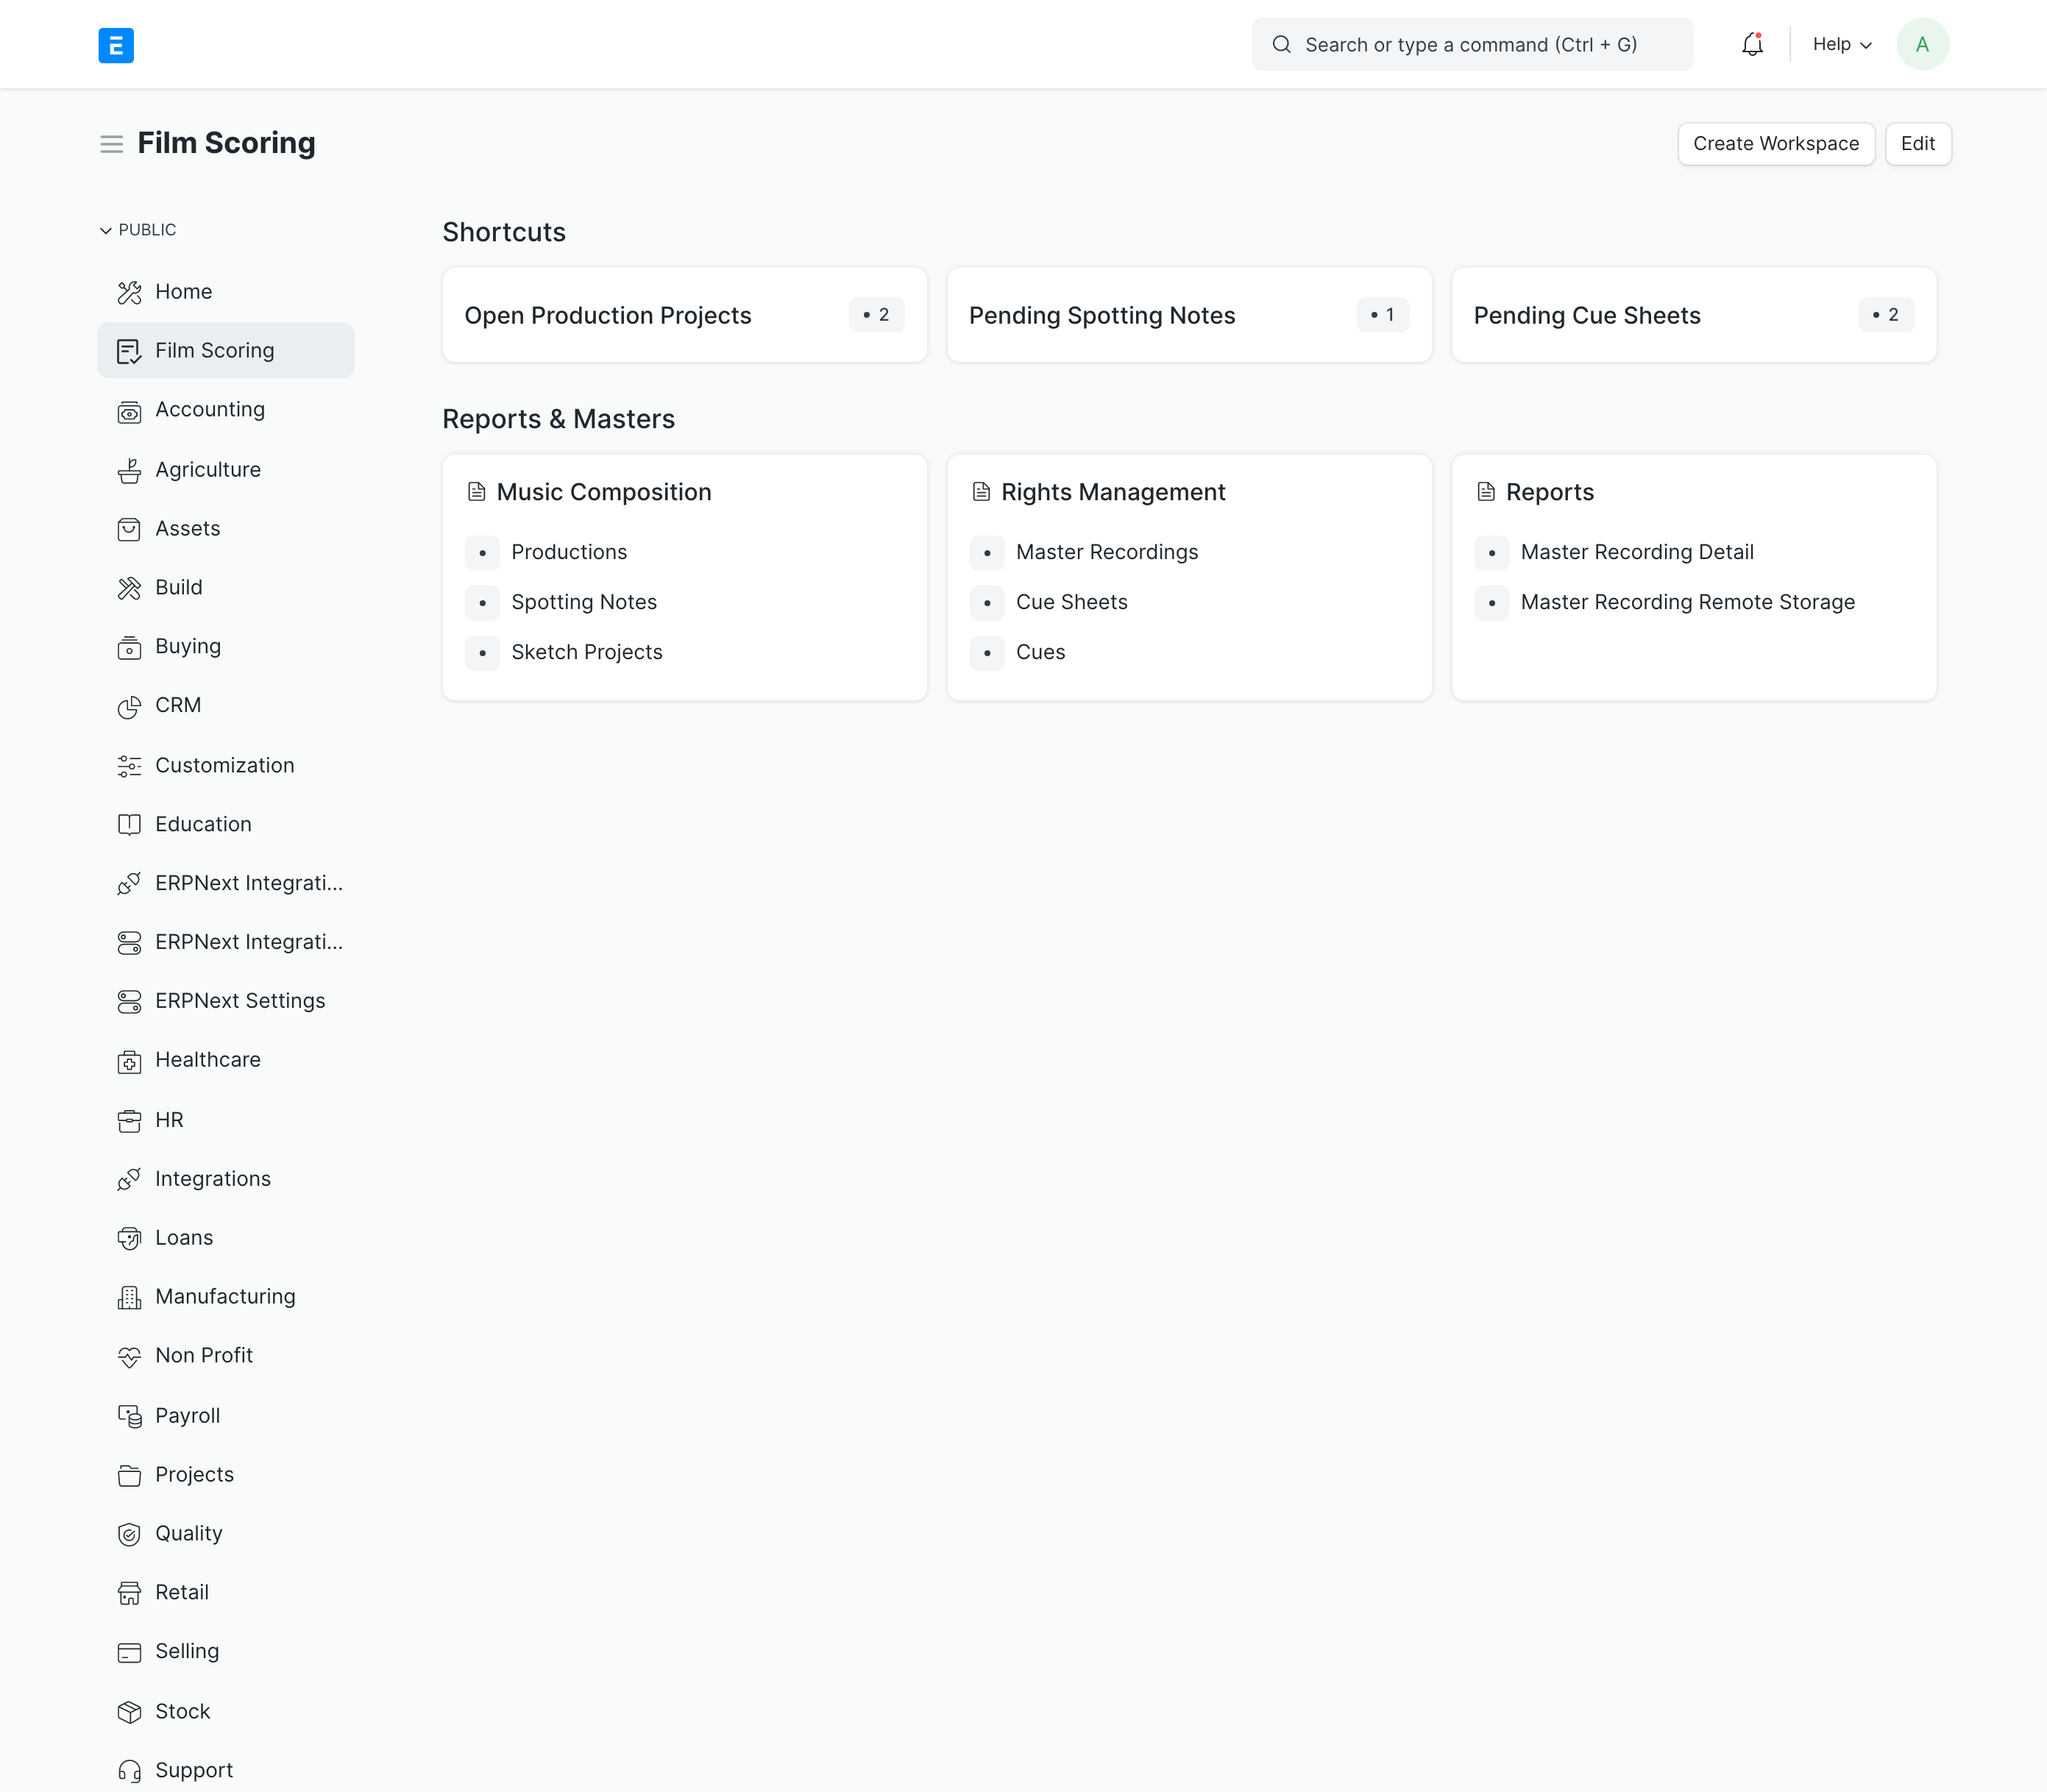The height and width of the screenshot is (1792, 2047).
Task: Click the ERPNext logo icon
Action: (116, 45)
